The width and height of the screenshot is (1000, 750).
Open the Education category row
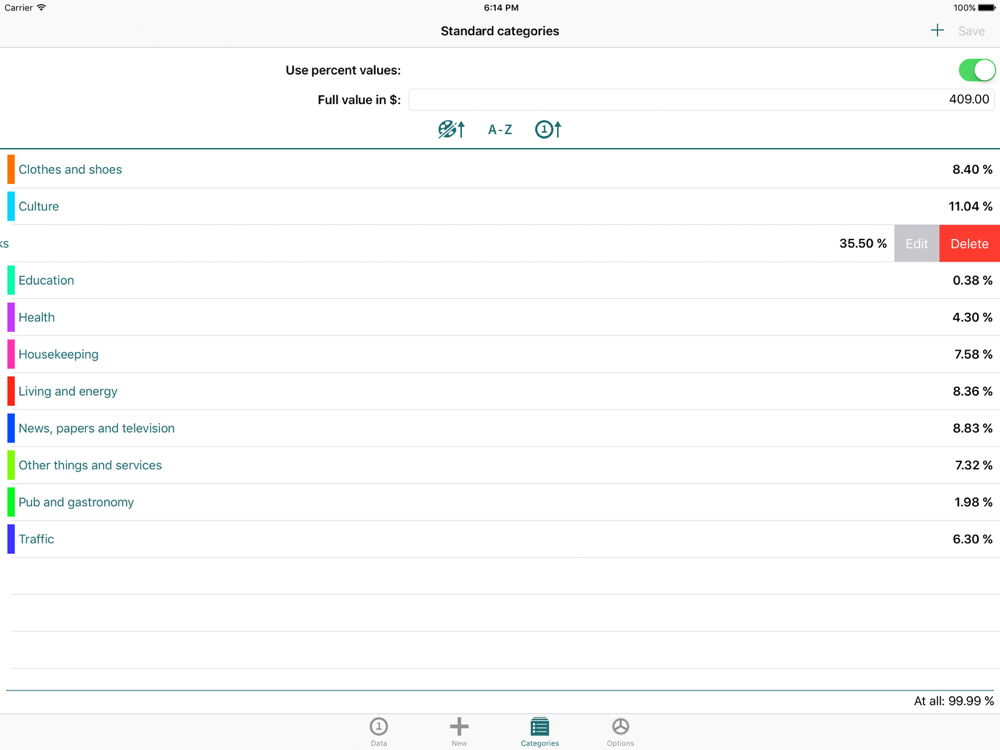(500, 280)
